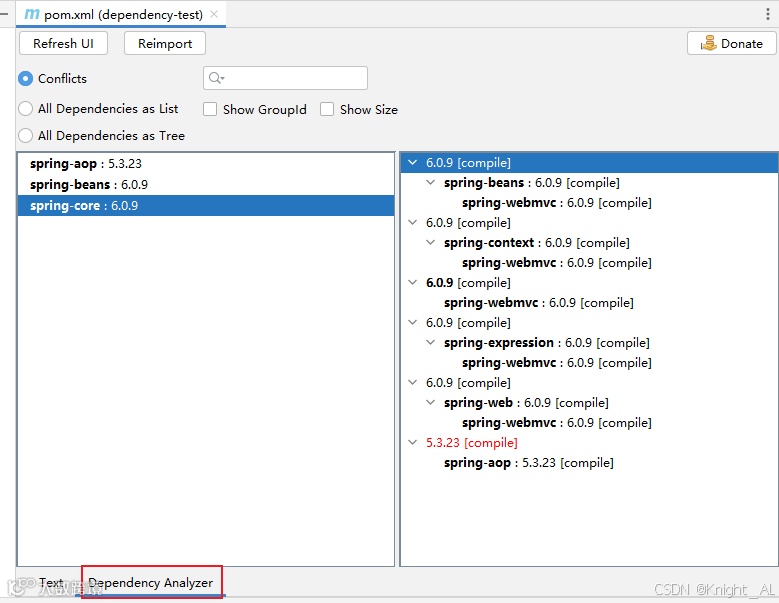The image size is (779, 603).
Task: Click the Donate coins icon
Action: (708, 43)
